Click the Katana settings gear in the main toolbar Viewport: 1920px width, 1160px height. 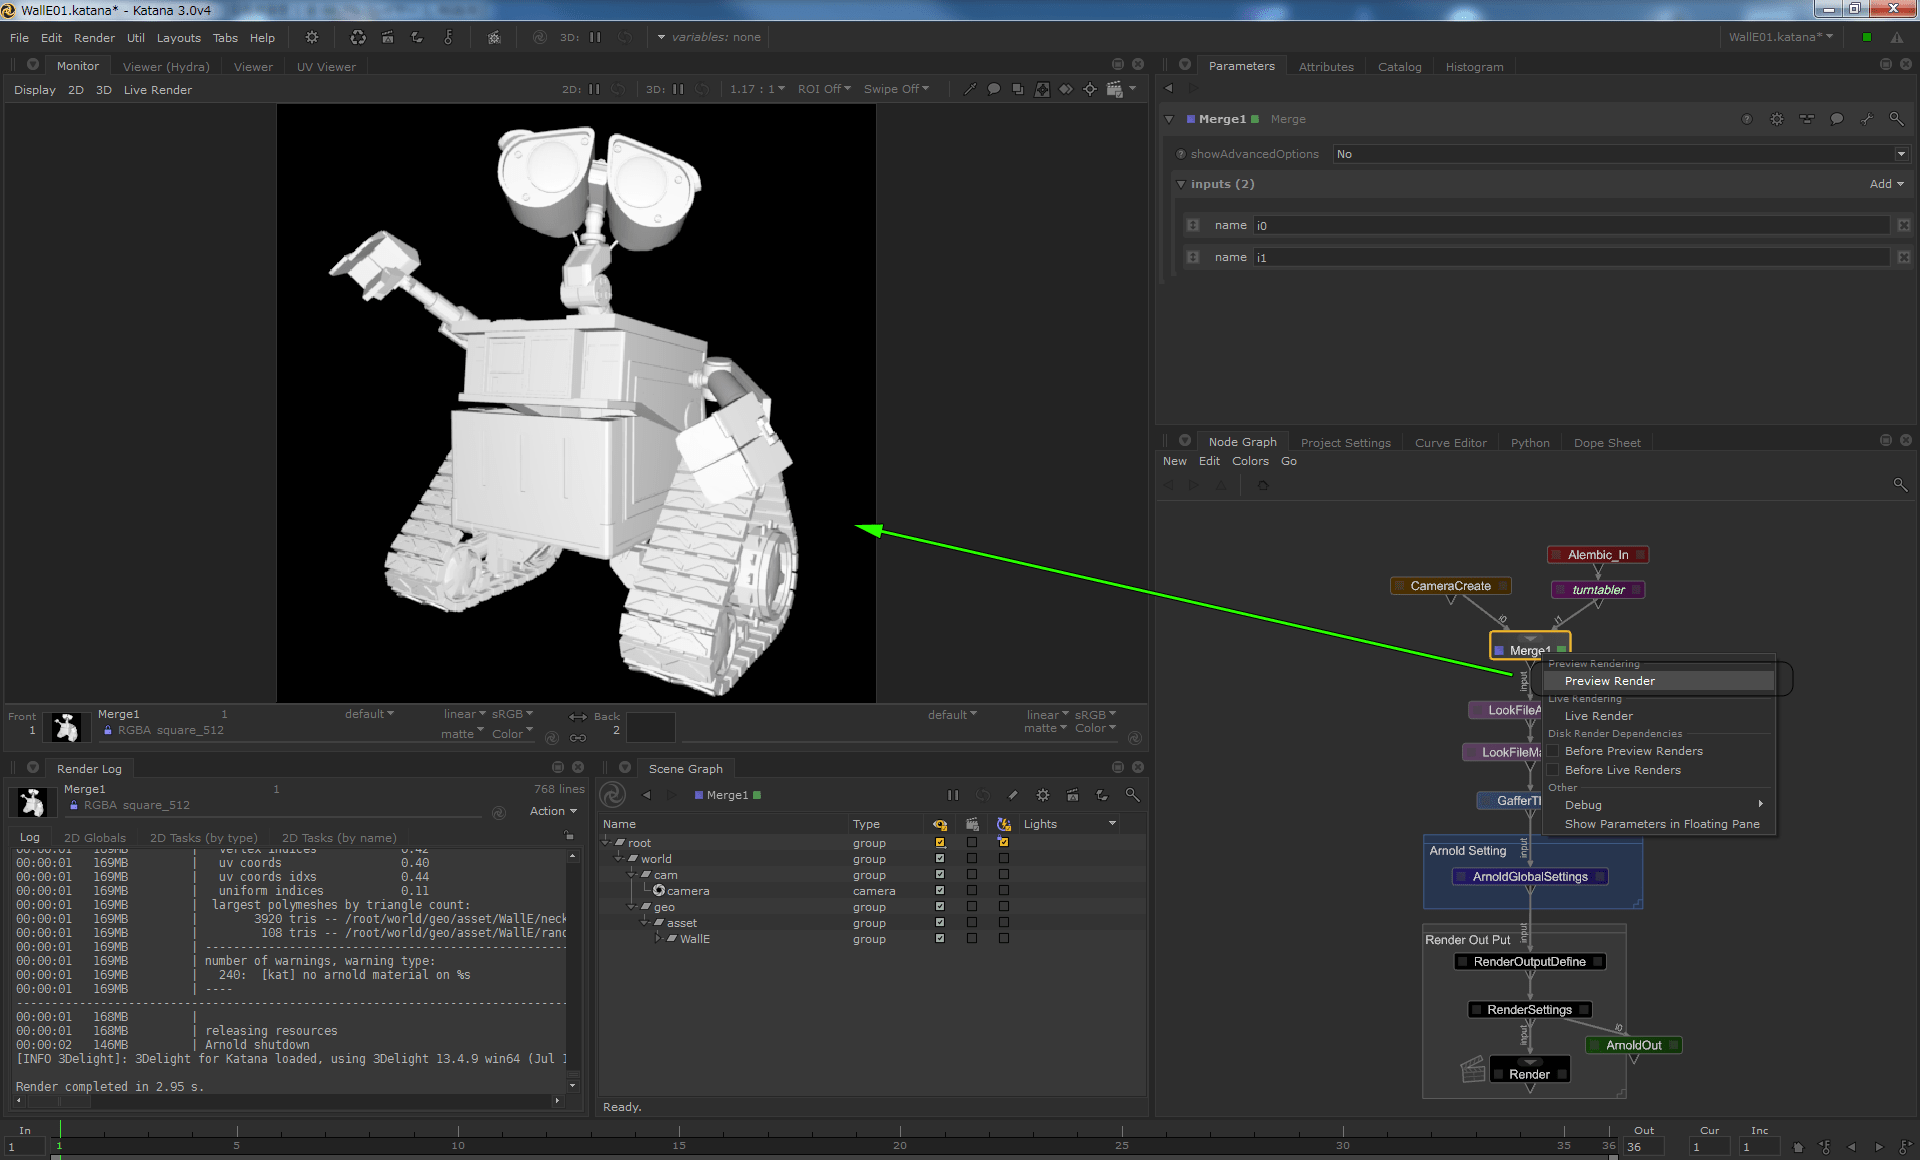tap(311, 37)
